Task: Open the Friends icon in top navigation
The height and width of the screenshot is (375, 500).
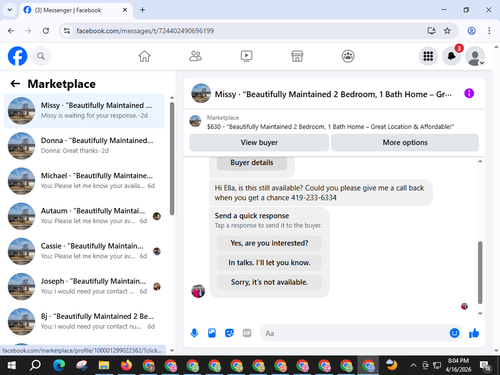Action: coord(195,56)
